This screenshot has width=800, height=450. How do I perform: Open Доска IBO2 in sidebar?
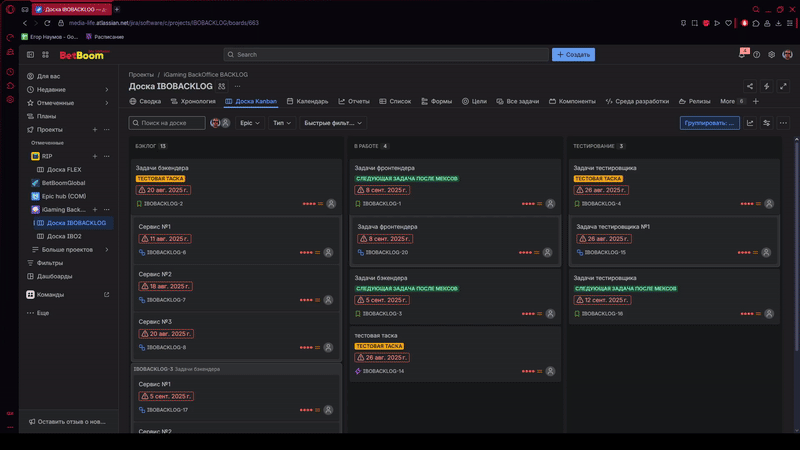(64, 236)
